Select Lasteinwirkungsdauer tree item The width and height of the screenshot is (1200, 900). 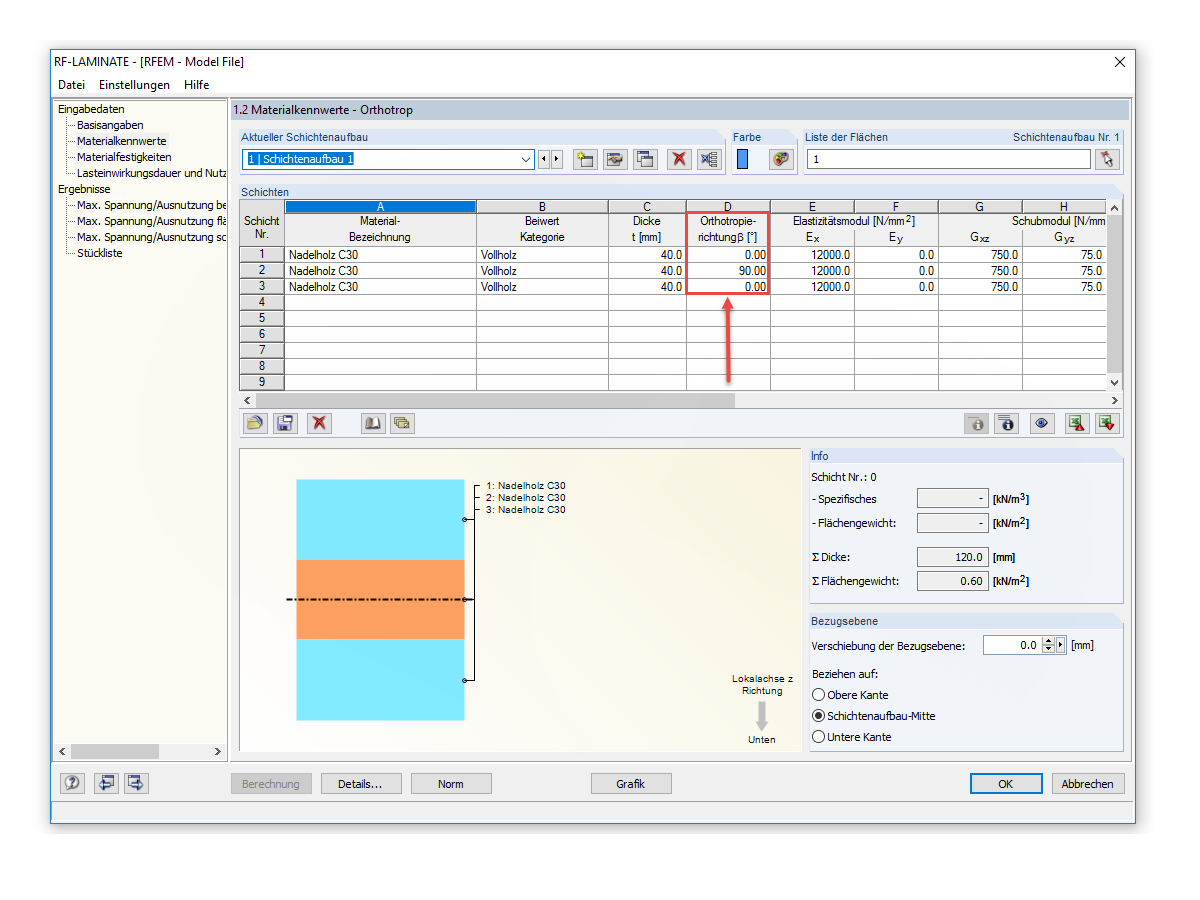coord(151,173)
